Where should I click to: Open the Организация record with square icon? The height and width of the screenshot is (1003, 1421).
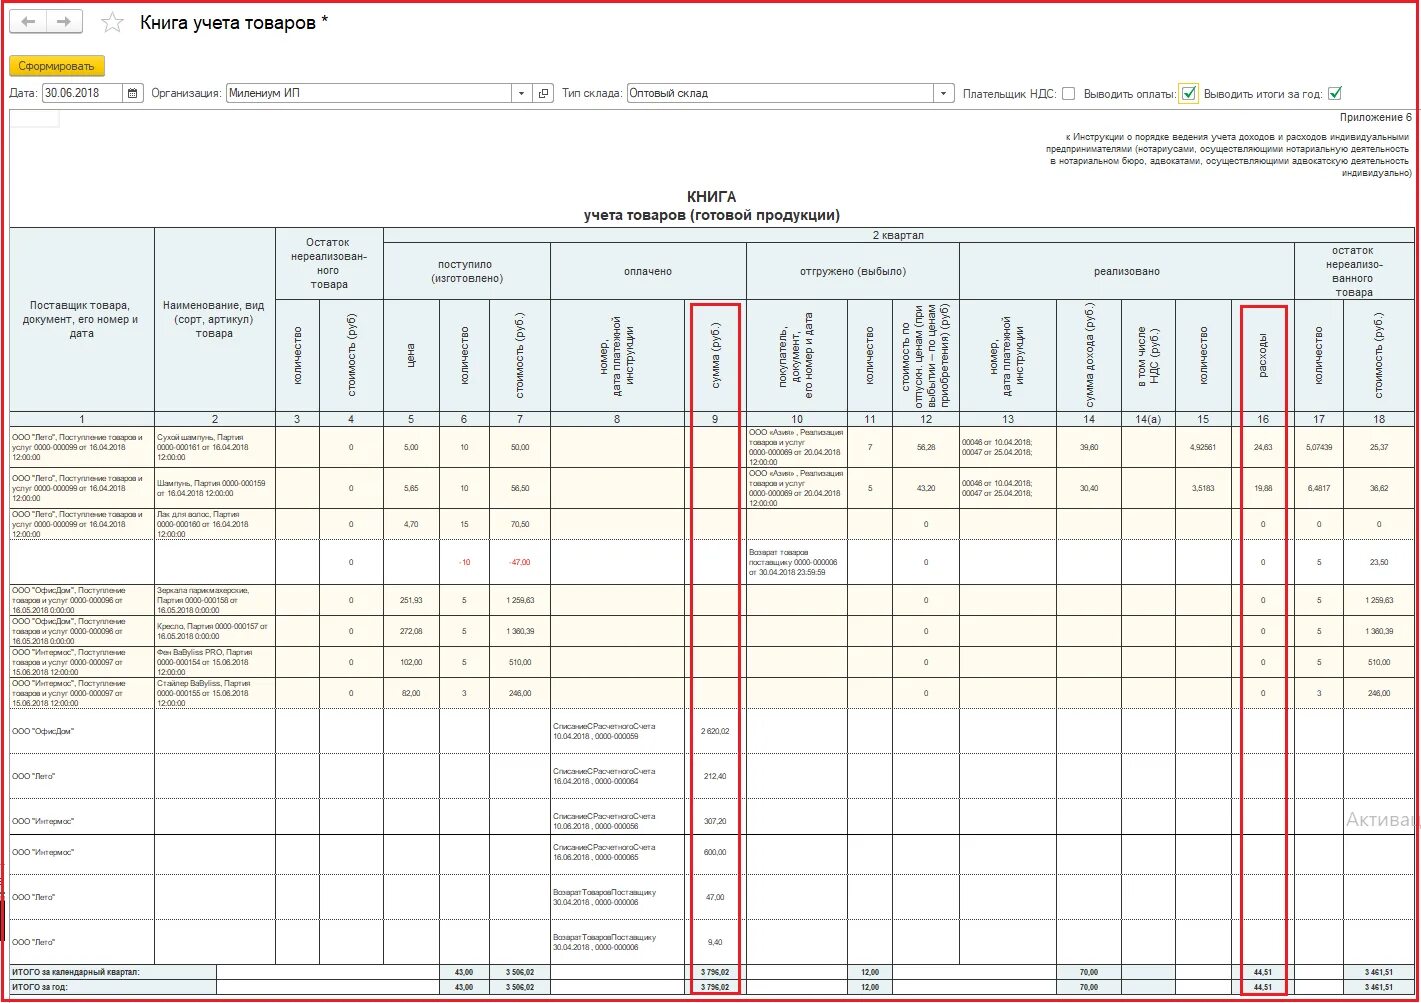point(543,93)
